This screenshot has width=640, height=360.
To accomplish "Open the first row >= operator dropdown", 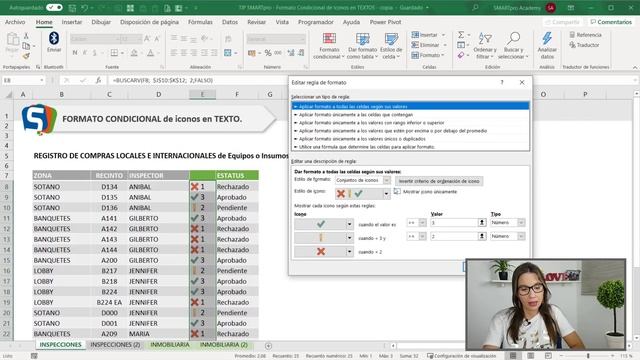I will click(x=422, y=222).
